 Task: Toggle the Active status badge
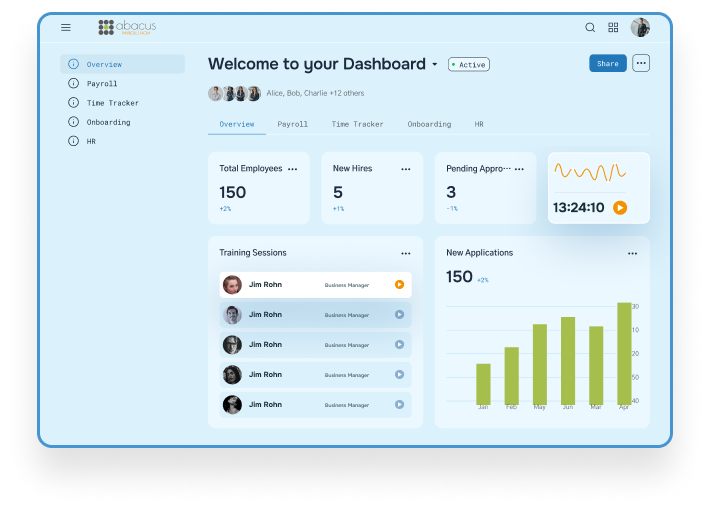468,64
